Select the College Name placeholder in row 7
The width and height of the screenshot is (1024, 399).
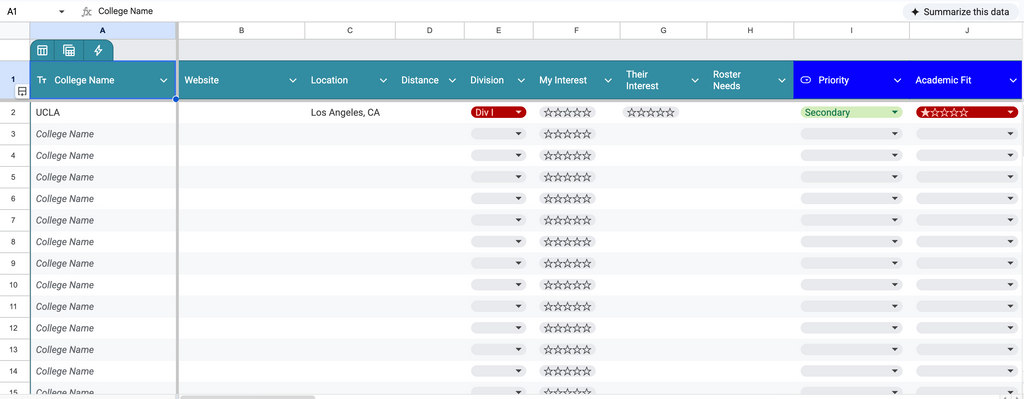pyautogui.click(x=103, y=220)
